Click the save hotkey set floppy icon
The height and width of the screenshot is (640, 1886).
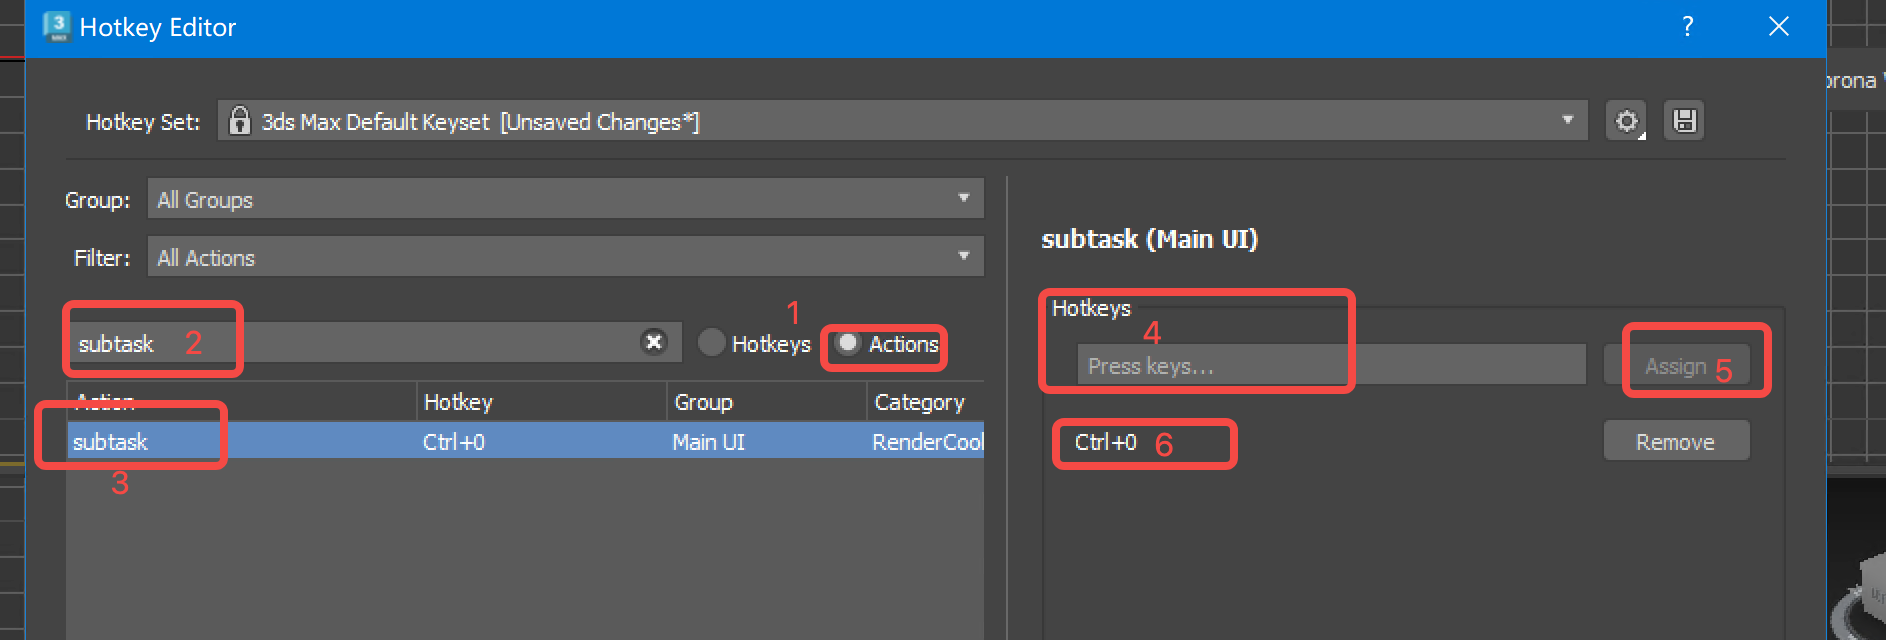1684,121
